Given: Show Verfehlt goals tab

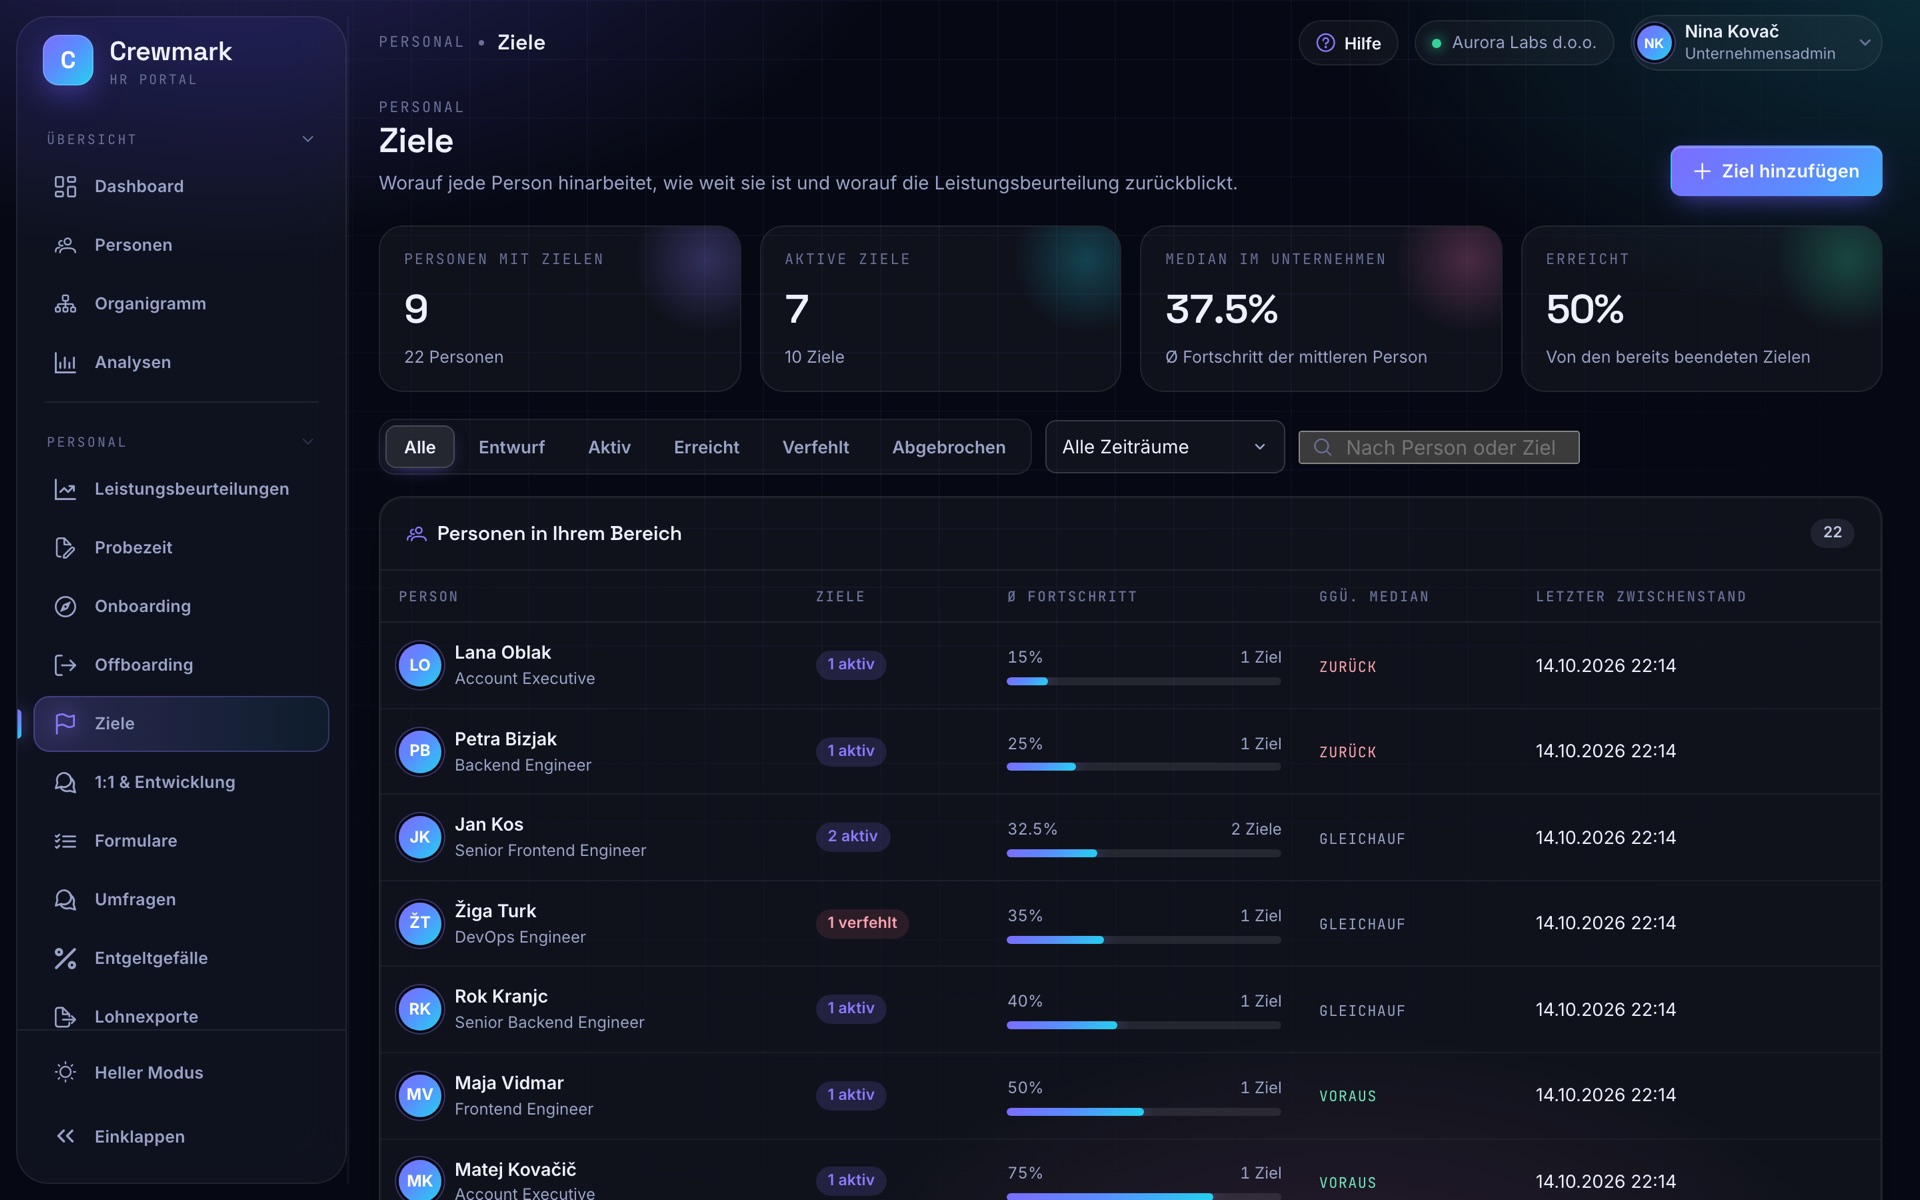Looking at the screenshot, I should tap(816, 447).
